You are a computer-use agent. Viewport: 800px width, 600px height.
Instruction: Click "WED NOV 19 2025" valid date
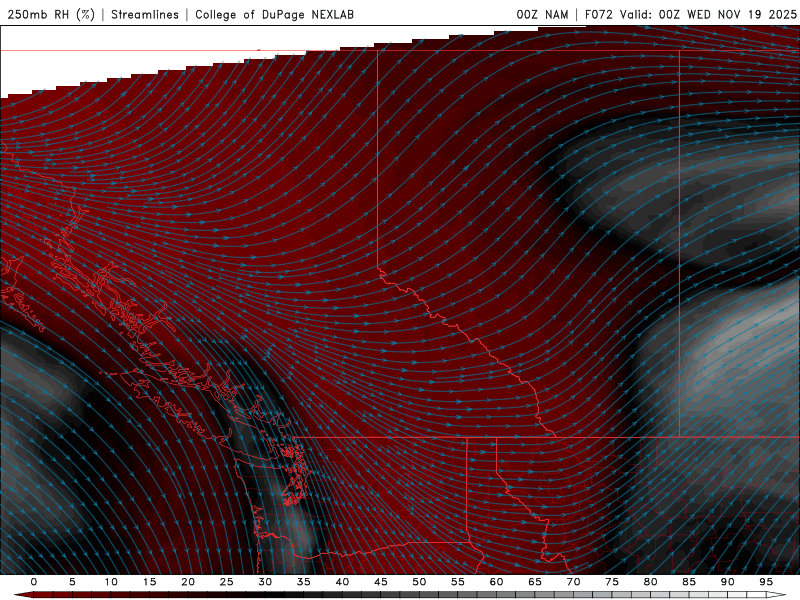coord(741,14)
